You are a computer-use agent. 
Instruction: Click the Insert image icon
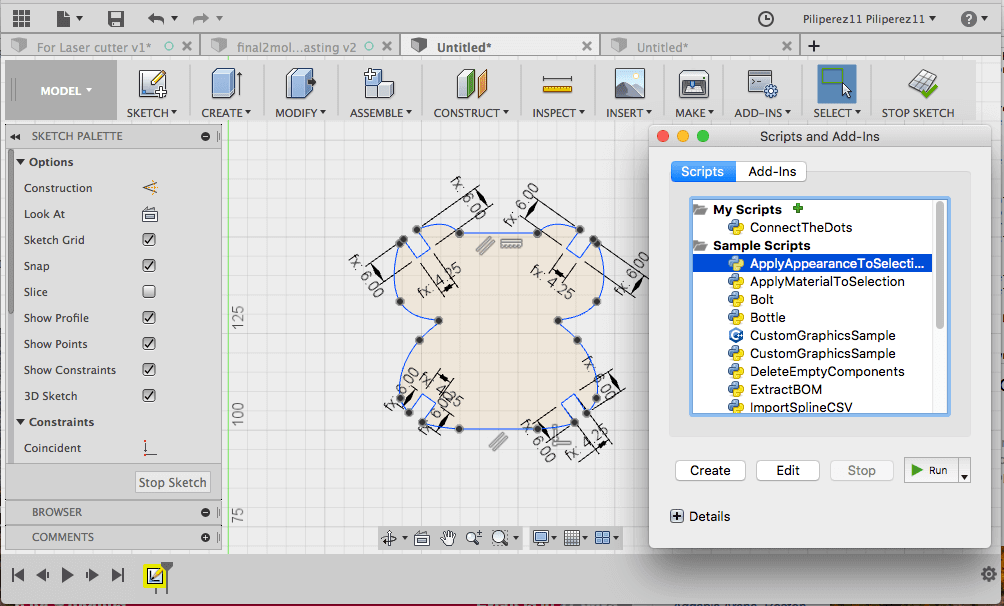coord(629,84)
